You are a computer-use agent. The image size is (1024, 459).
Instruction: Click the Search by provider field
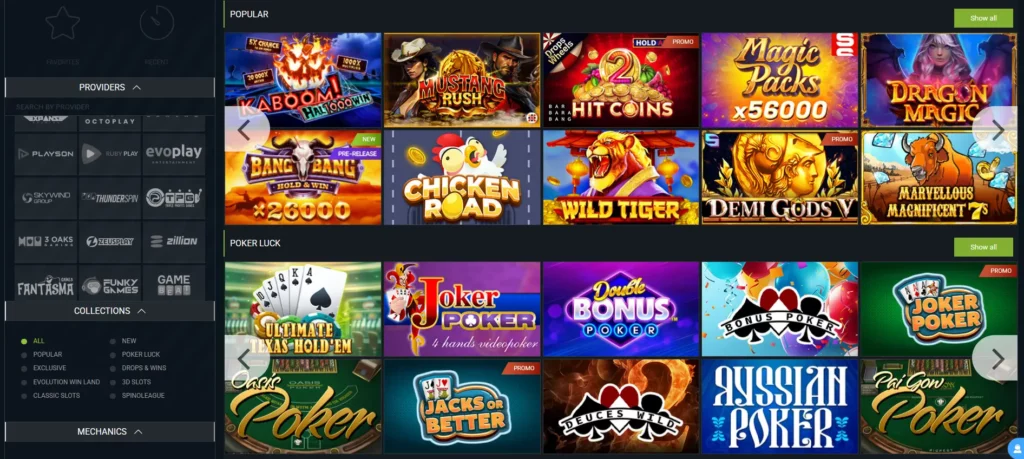tap(110, 106)
